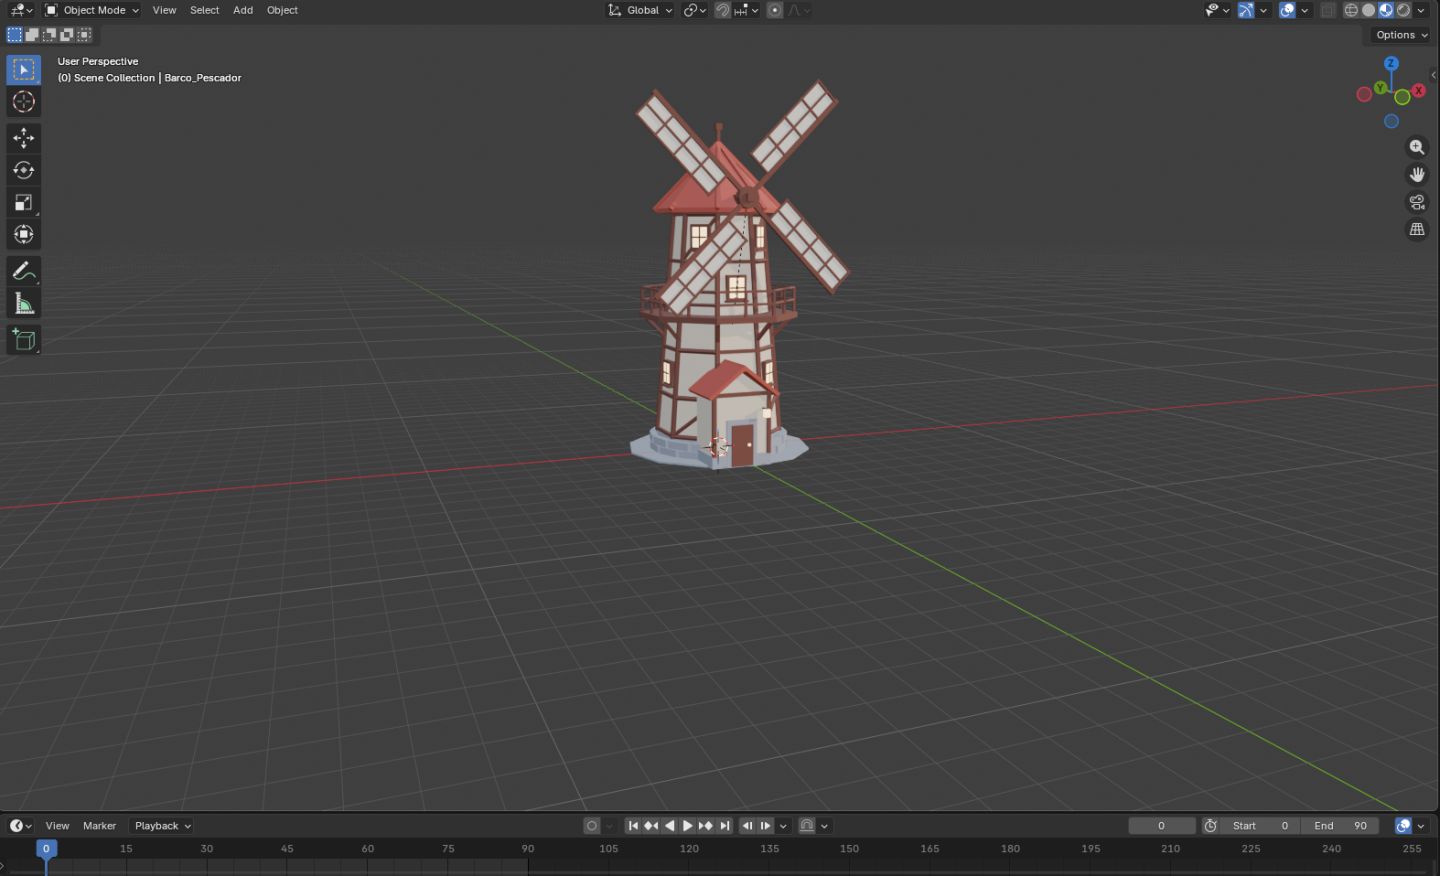The height and width of the screenshot is (876, 1440).
Task: Open the transform pivot point dropdown
Action: pyautogui.click(x=695, y=10)
